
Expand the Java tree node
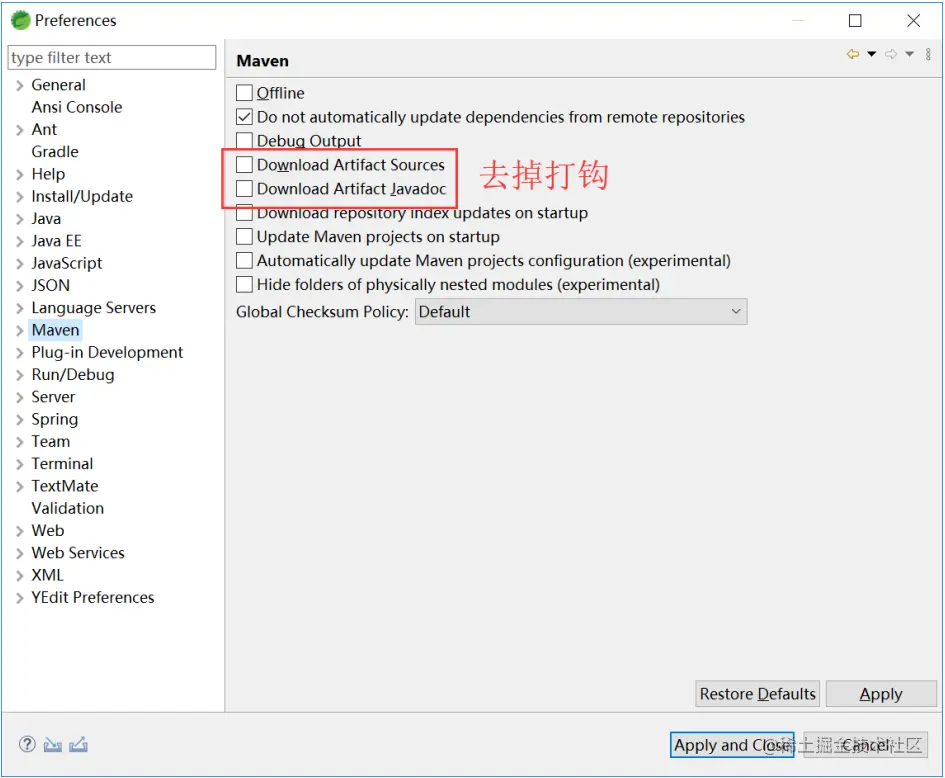click(x=20, y=219)
